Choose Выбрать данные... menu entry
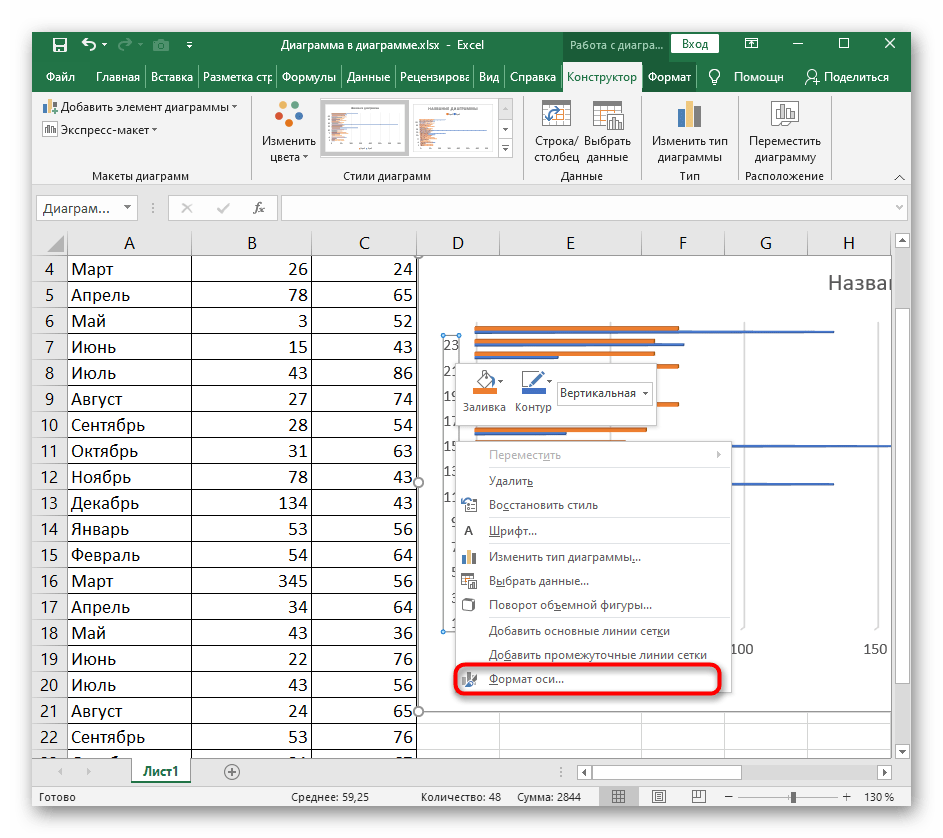The image size is (943, 838). coord(593,581)
